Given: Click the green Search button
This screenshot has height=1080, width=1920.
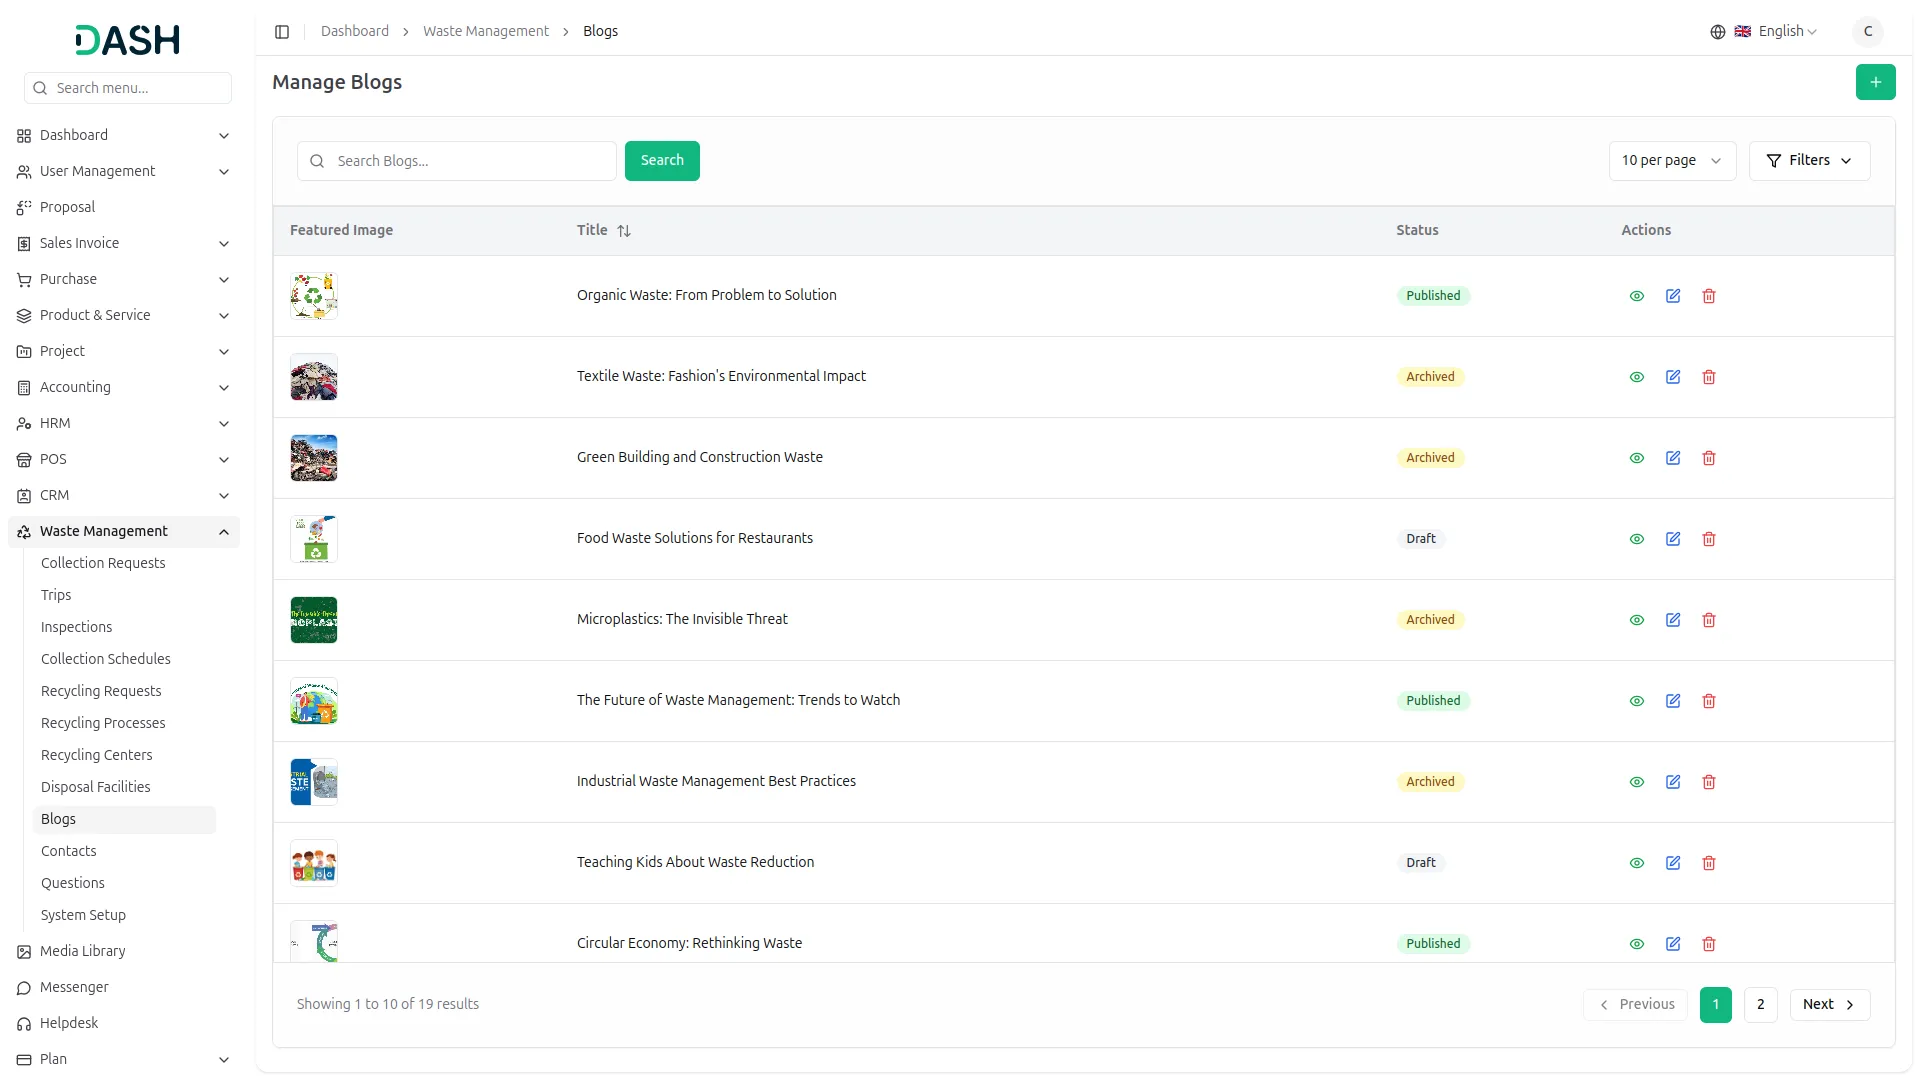Looking at the screenshot, I should tap(661, 161).
